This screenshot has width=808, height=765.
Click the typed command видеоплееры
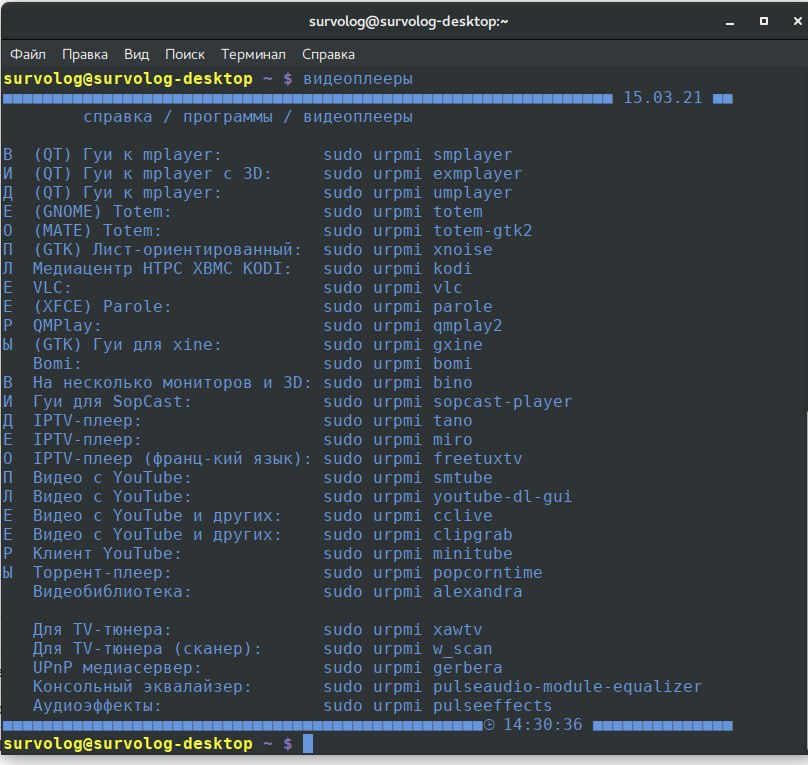[x=358, y=79]
